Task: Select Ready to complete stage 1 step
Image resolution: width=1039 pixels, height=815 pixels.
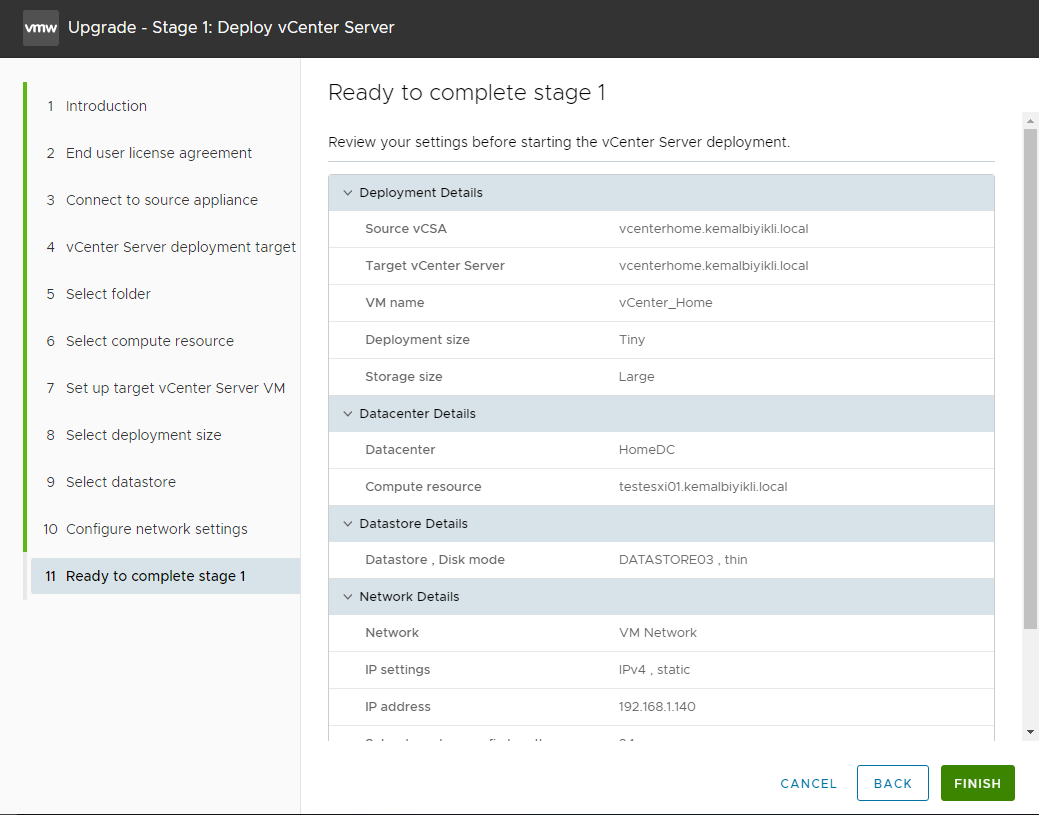Action: coord(166,576)
